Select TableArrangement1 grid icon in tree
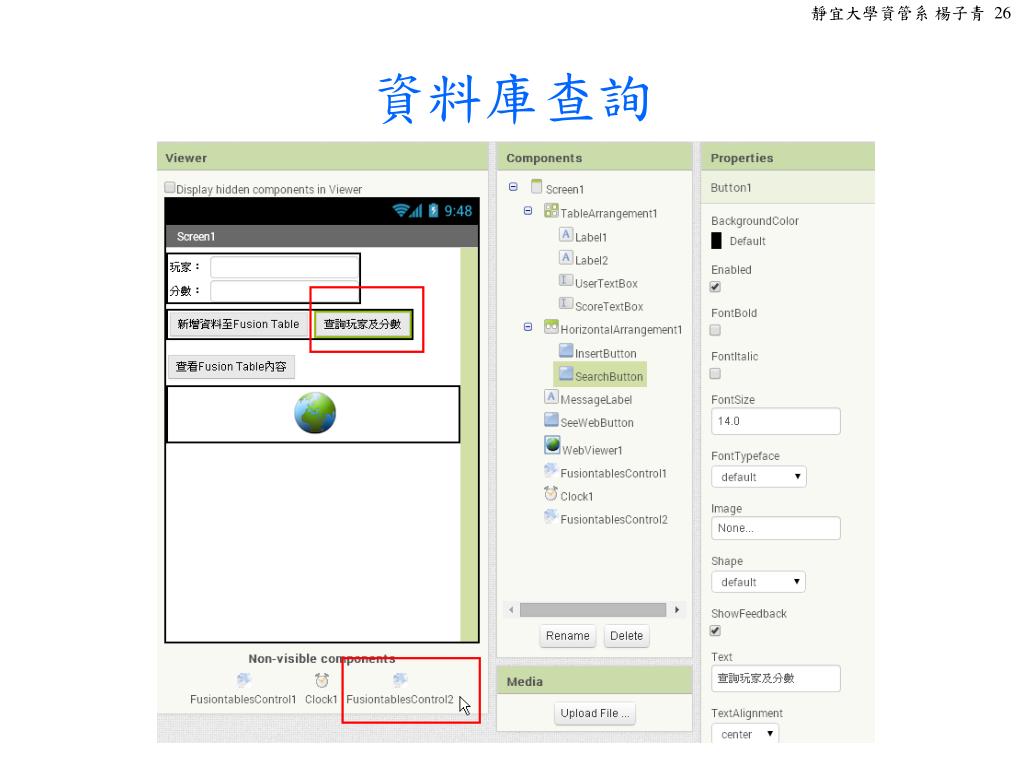This screenshot has height=768, width=1024. [x=551, y=211]
